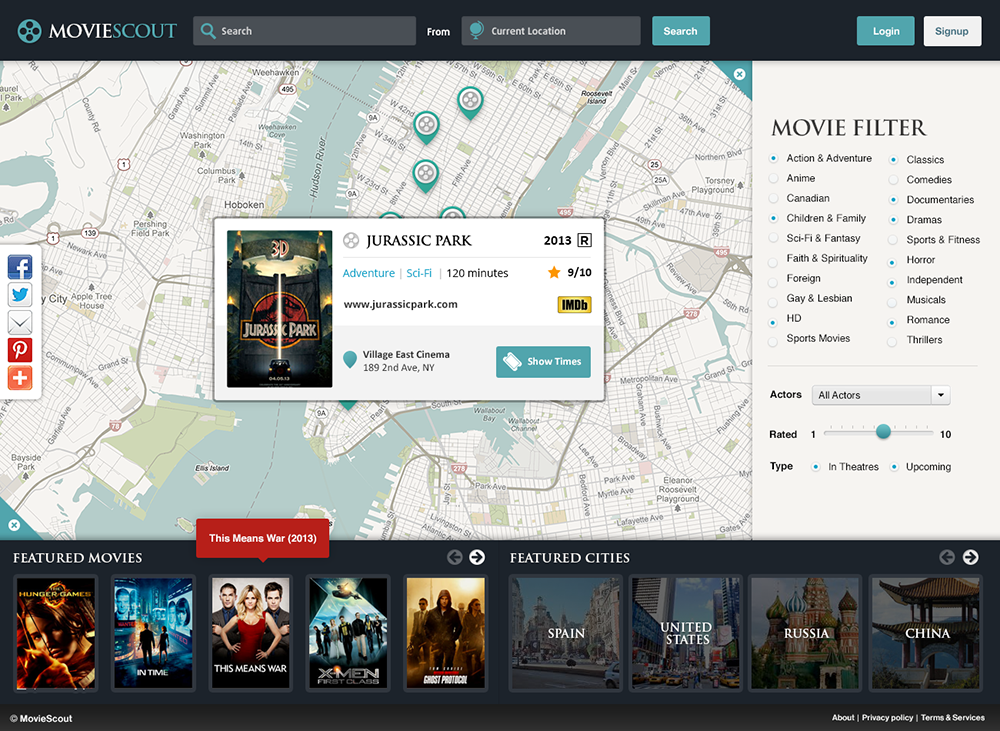Adjust the Rated slider handle
Image resolution: width=1000 pixels, height=731 pixels.
click(x=883, y=432)
